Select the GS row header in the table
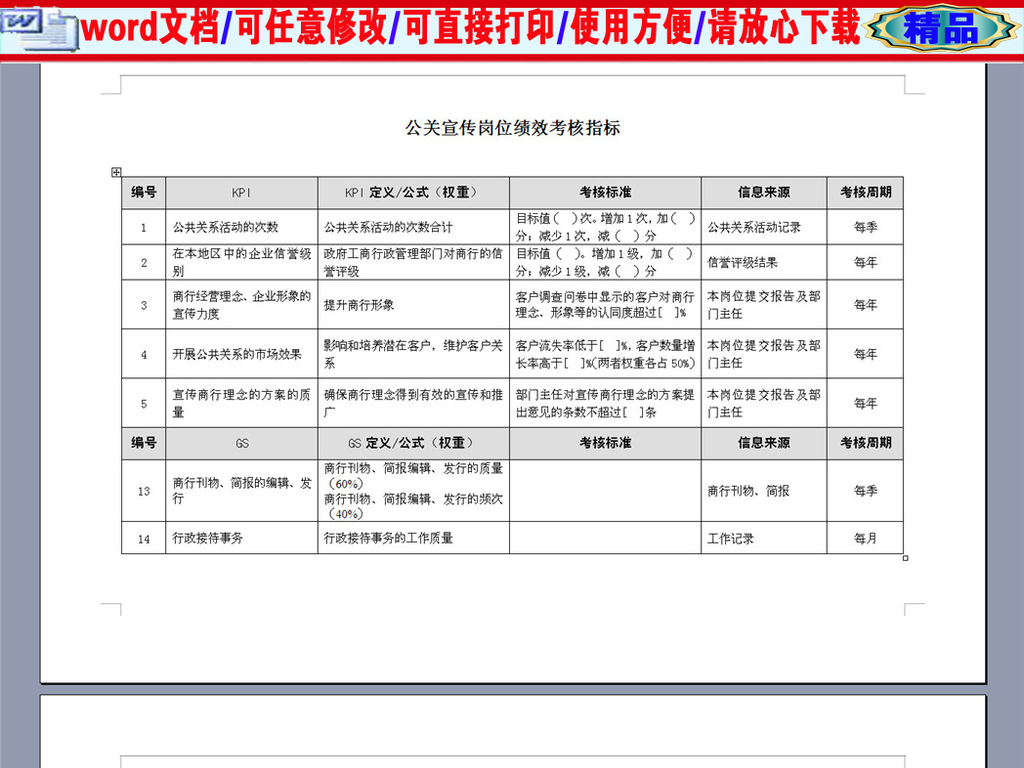The width and height of the screenshot is (1024, 768). [240, 443]
